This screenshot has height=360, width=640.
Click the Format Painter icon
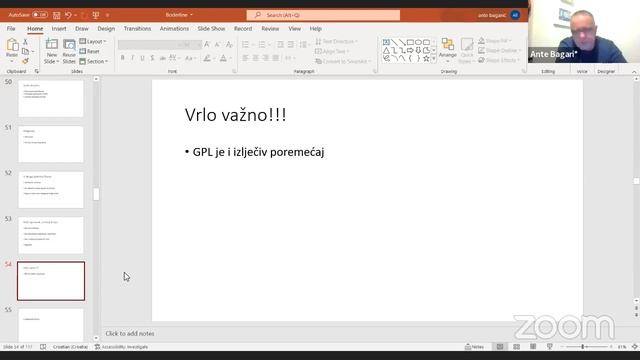pyautogui.click(x=25, y=61)
